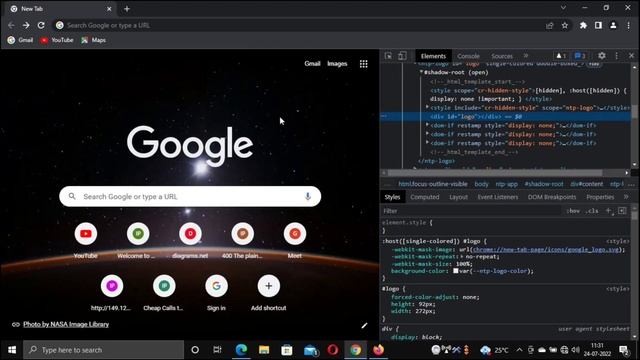Screen dimensions: 640x360
Task: Open the YouTube shortcut tile
Action: [86, 240]
